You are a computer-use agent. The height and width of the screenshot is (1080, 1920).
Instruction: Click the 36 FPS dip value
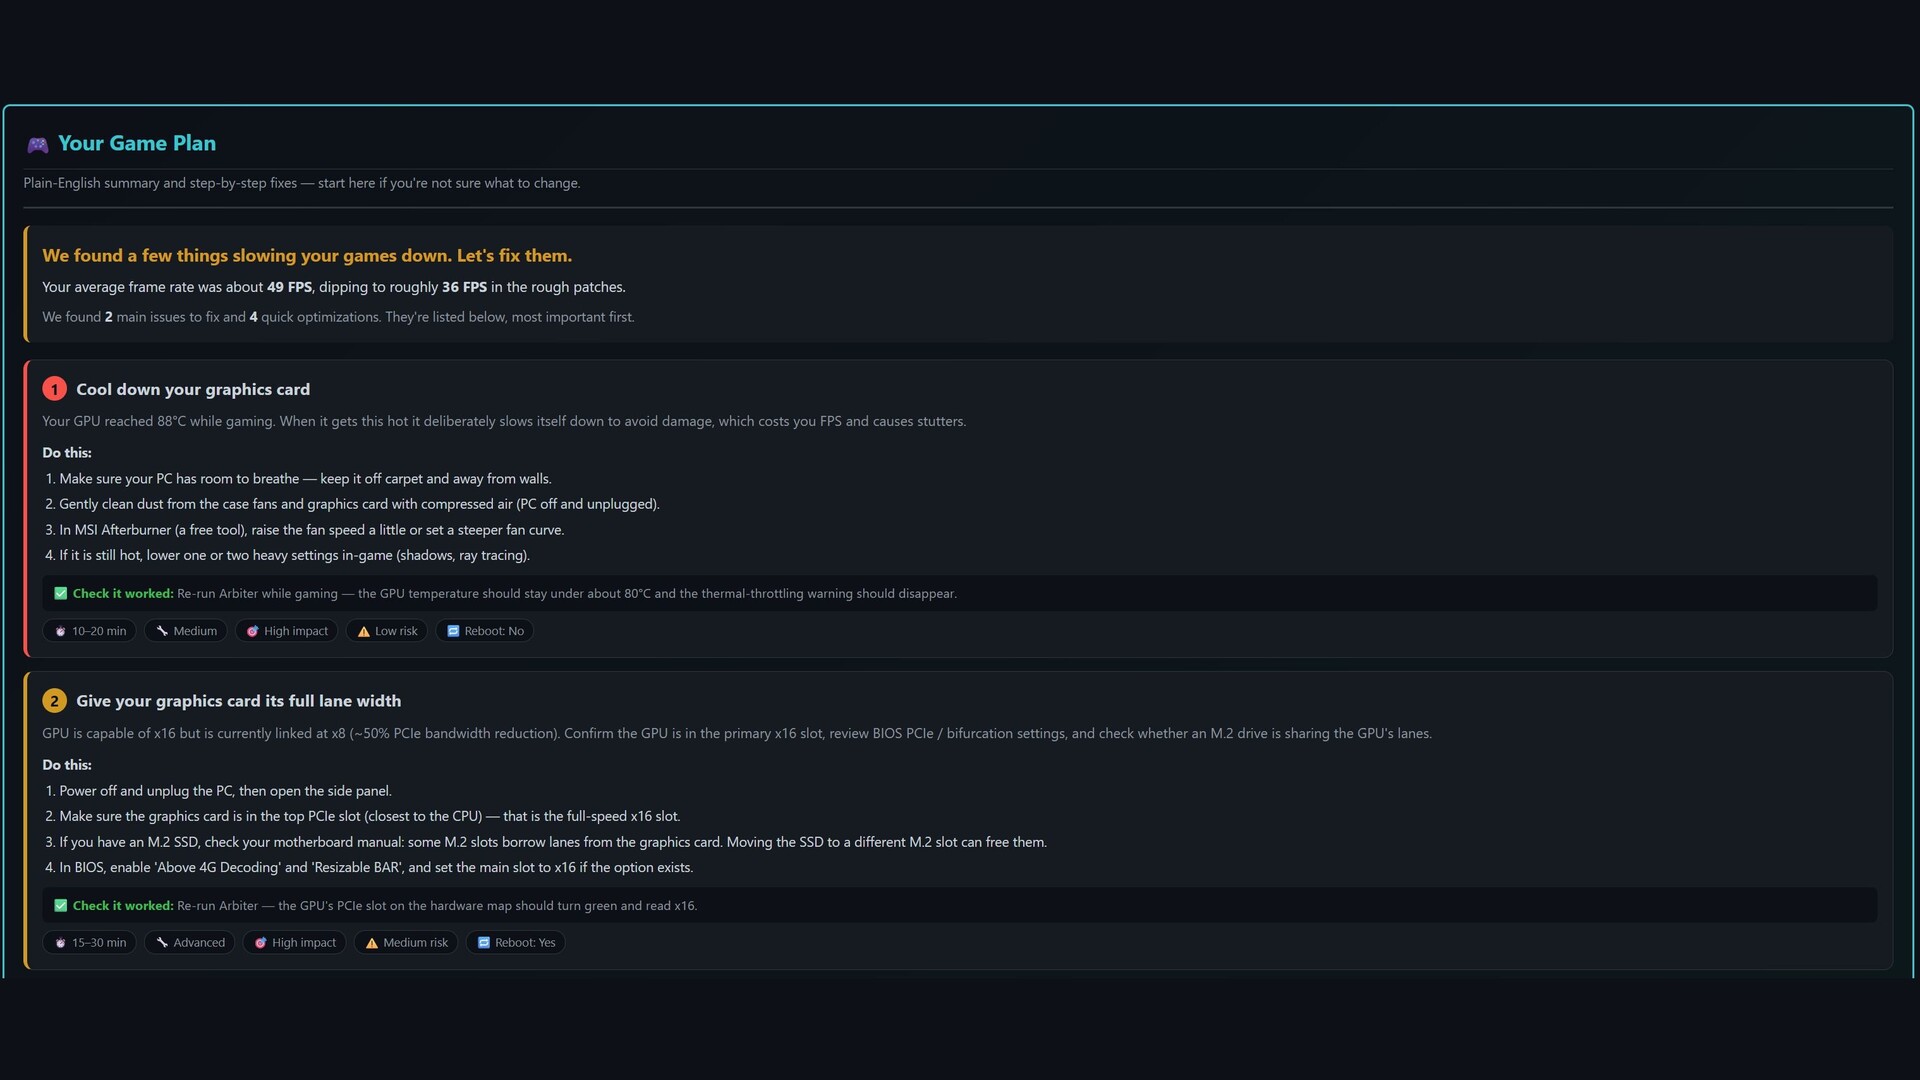click(x=465, y=287)
